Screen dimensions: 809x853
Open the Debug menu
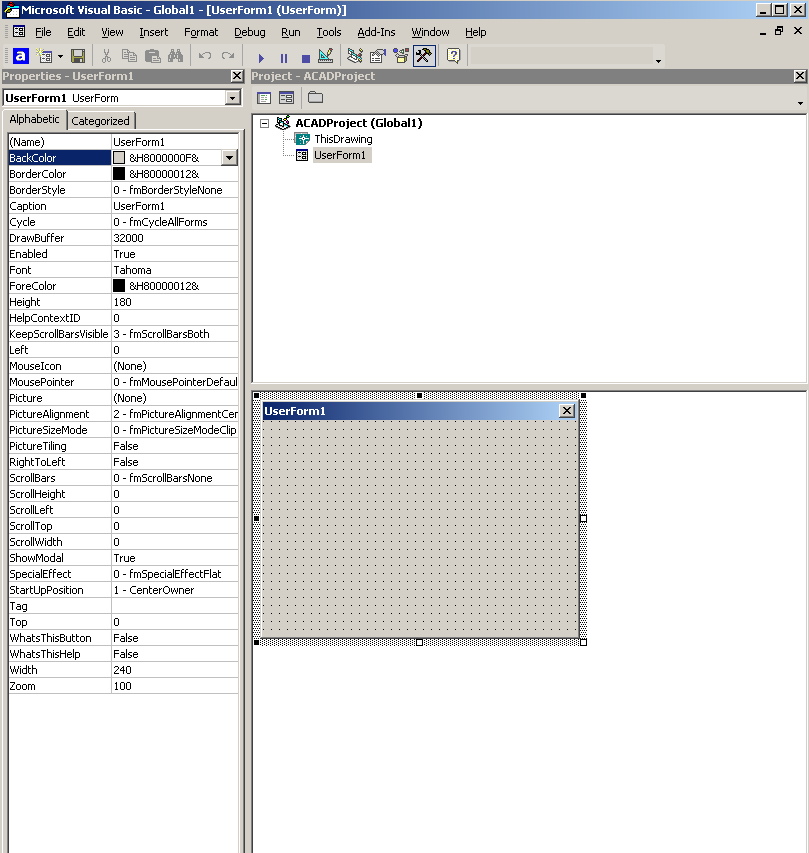(x=250, y=32)
